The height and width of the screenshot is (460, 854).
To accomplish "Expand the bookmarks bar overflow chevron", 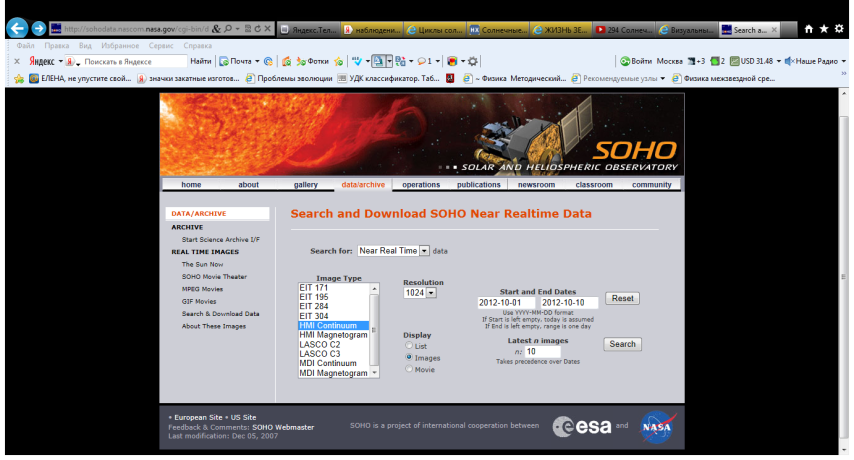I will coord(844,73).
